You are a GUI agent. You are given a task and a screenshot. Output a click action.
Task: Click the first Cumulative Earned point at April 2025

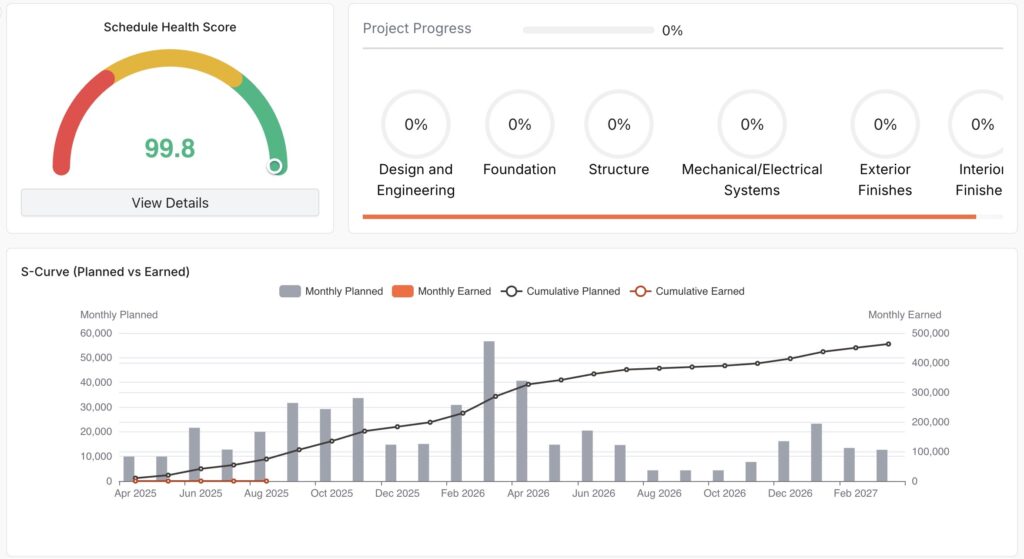136,481
